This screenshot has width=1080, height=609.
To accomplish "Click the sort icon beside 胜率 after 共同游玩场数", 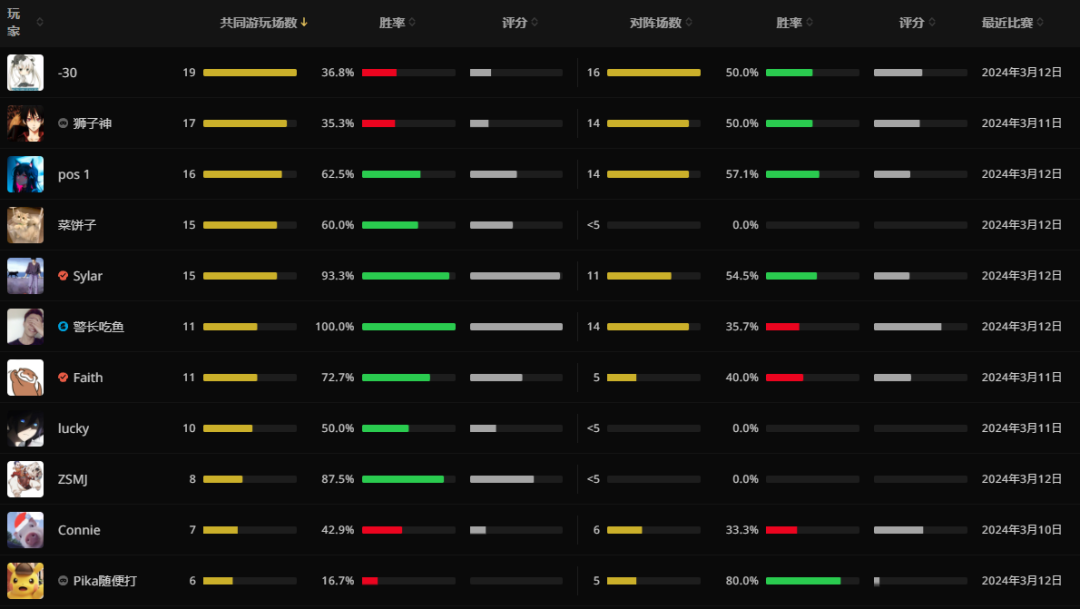I will (x=412, y=23).
